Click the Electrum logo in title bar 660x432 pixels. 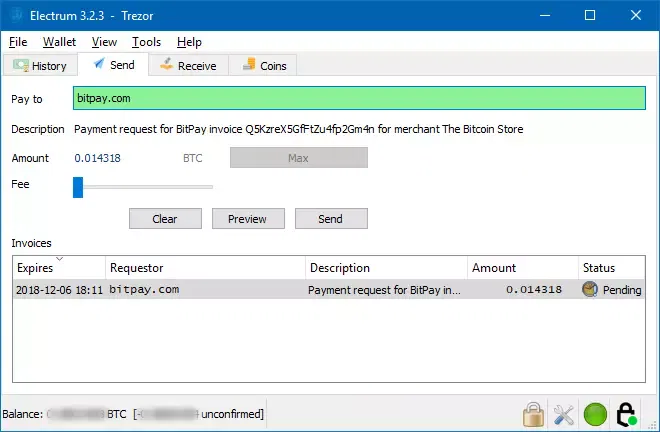click(x=17, y=16)
